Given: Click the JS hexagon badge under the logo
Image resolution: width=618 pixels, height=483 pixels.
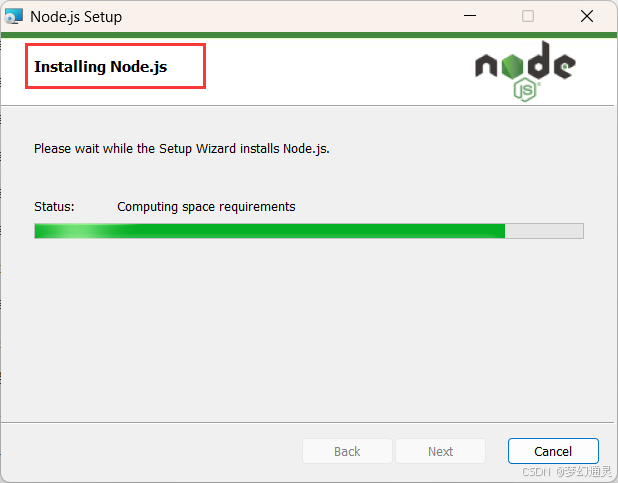Looking at the screenshot, I should click(x=525, y=90).
